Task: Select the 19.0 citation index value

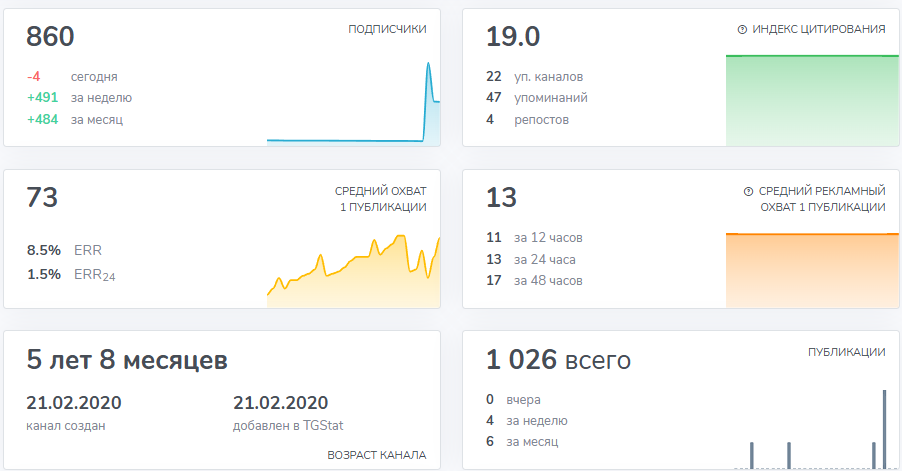Action: tap(513, 37)
